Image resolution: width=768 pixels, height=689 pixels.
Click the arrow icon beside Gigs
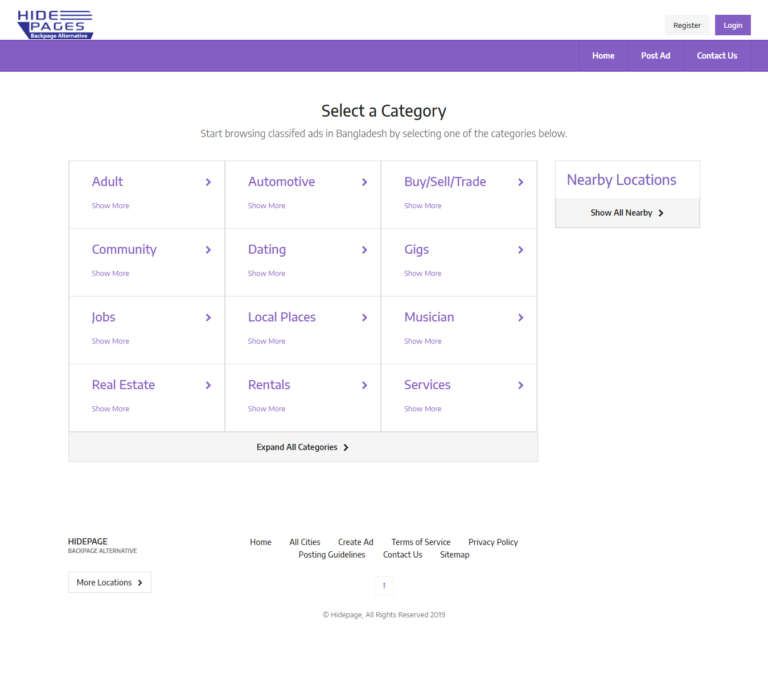coord(521,250)
